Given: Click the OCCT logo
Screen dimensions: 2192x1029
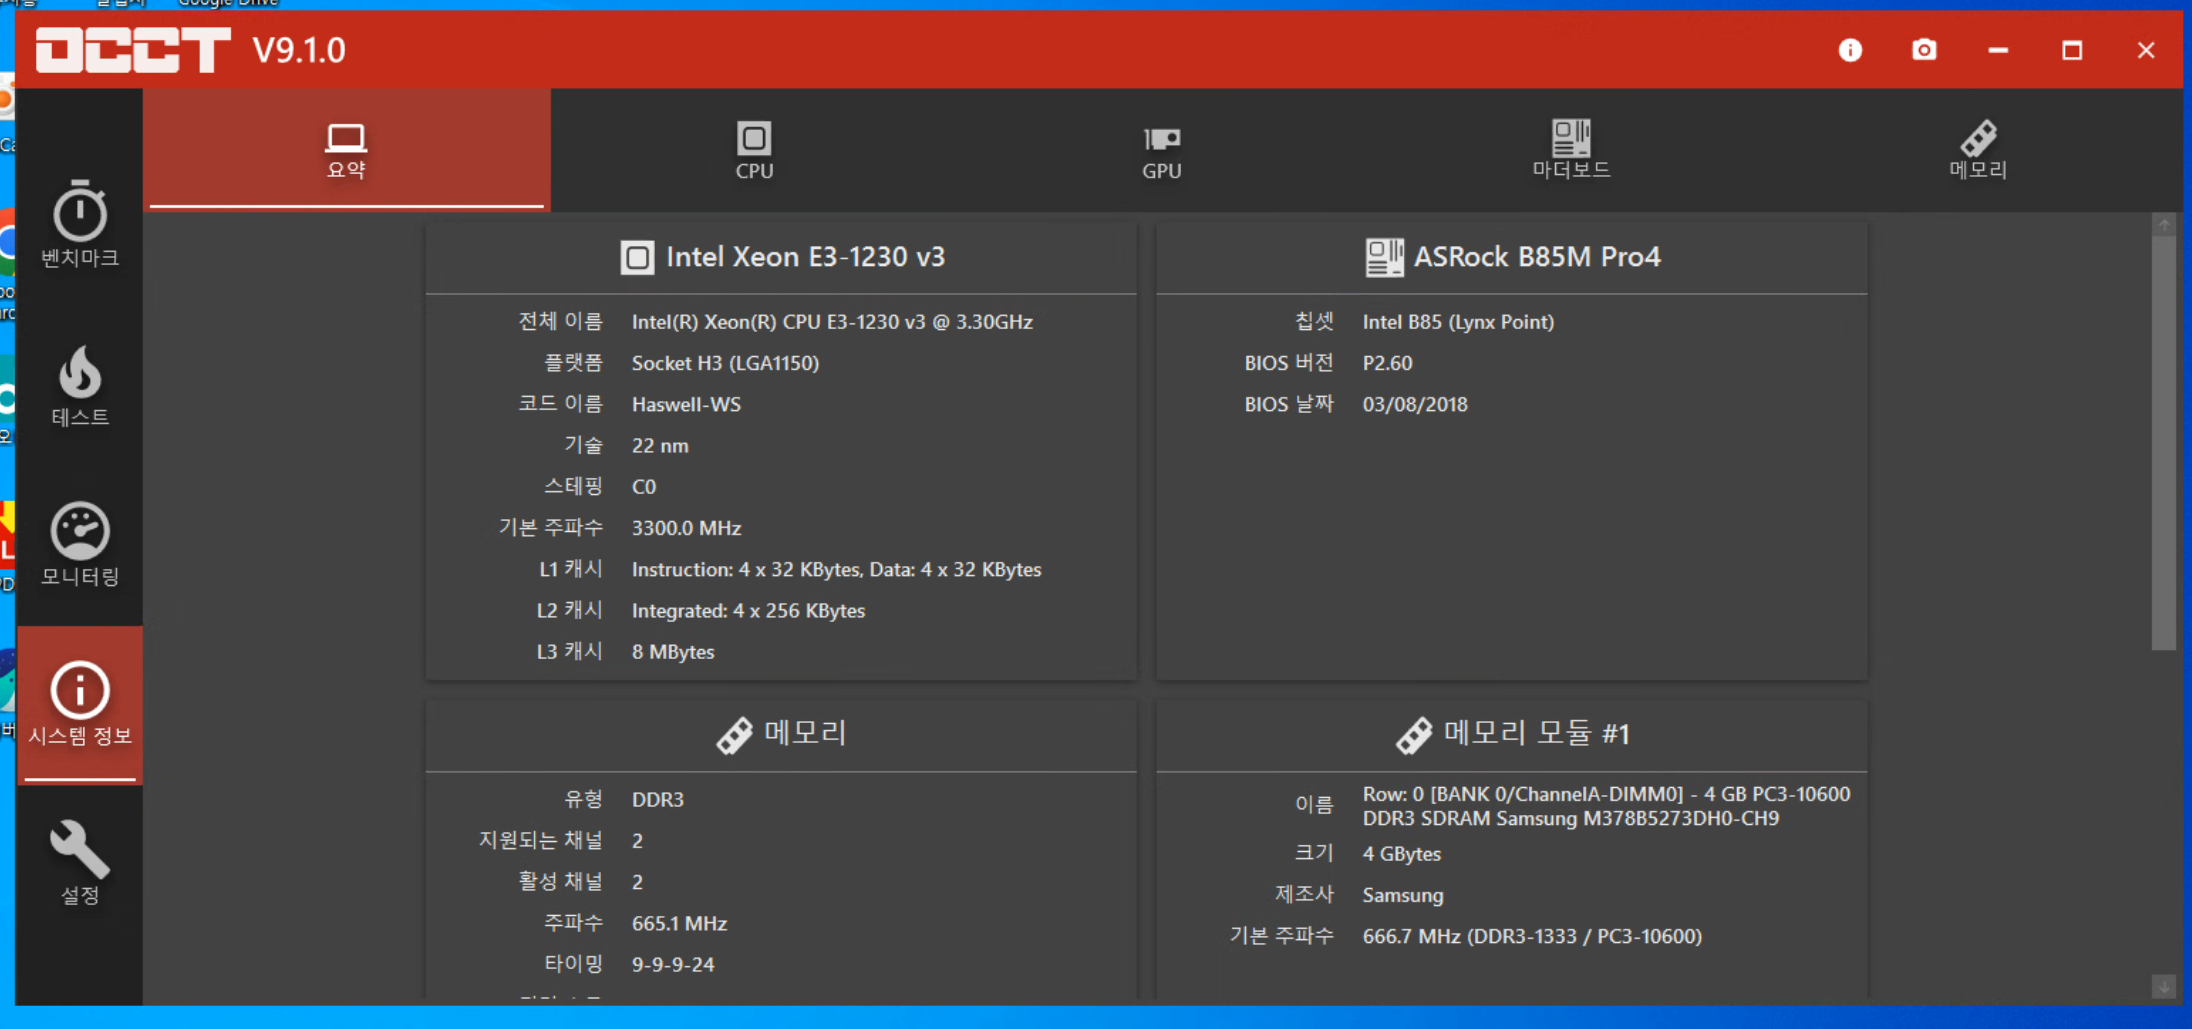Looking at the screenshot, I should (133, 50).
